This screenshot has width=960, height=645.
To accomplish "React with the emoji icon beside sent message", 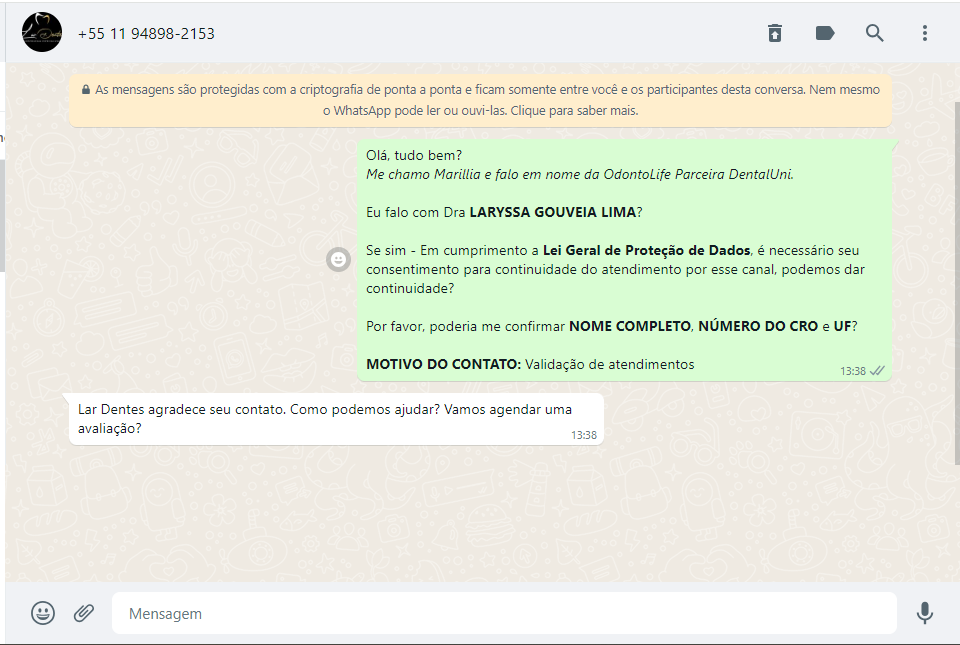I will [x=339, y=259].
